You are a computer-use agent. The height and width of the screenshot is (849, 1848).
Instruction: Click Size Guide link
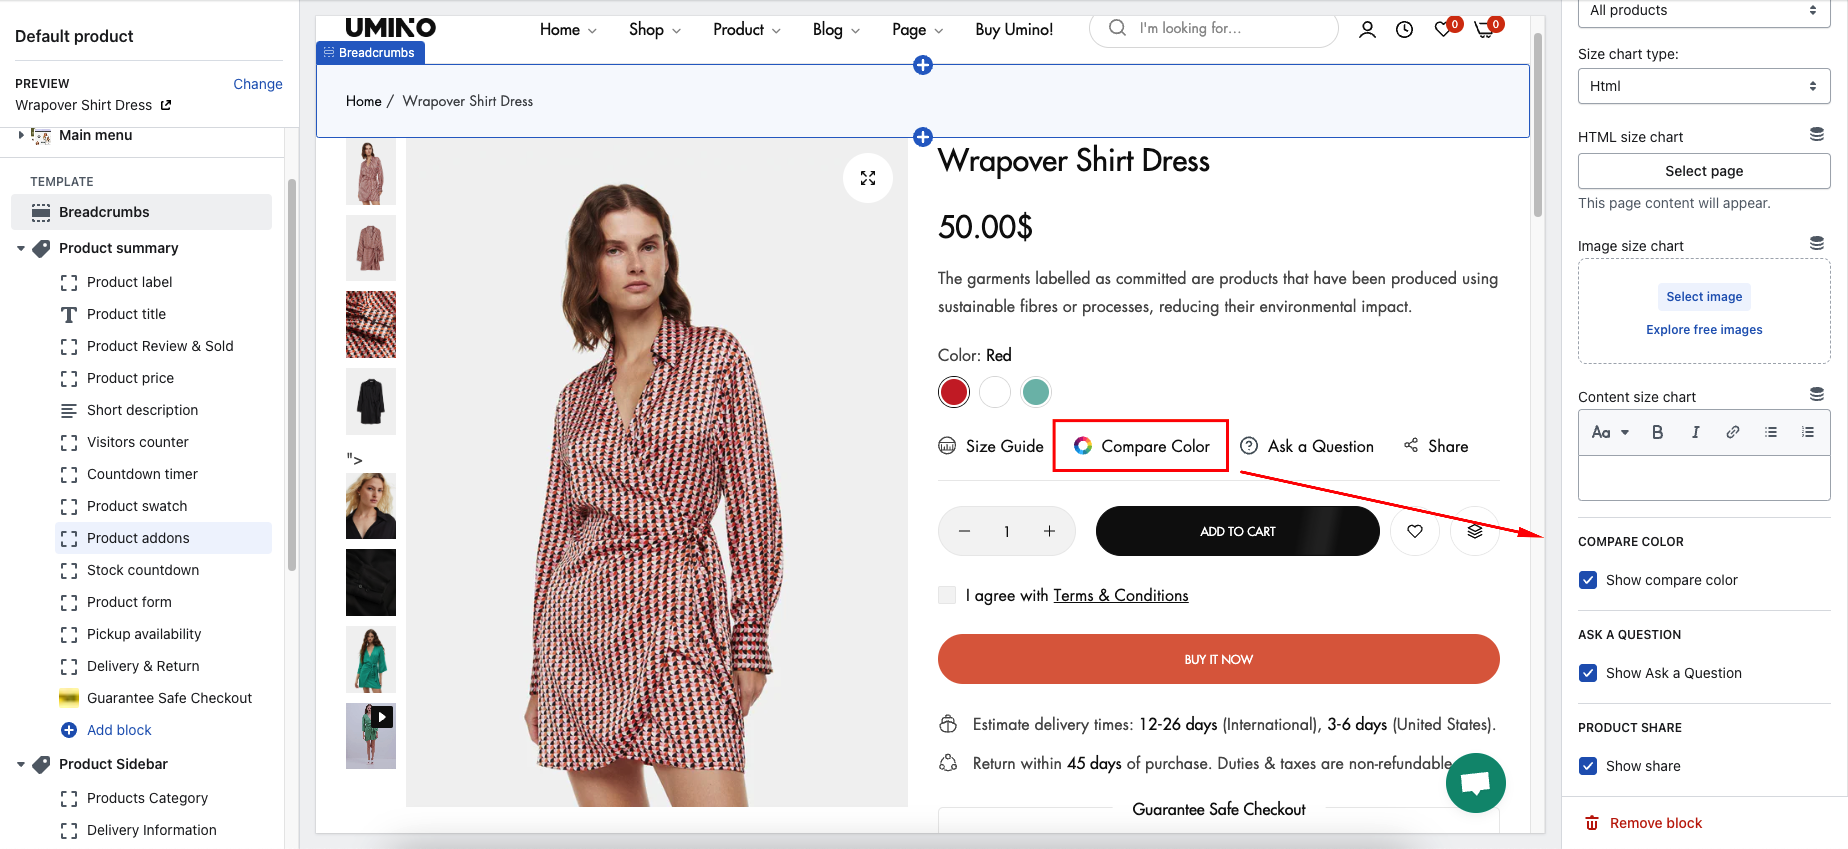[x=991, y=446]
